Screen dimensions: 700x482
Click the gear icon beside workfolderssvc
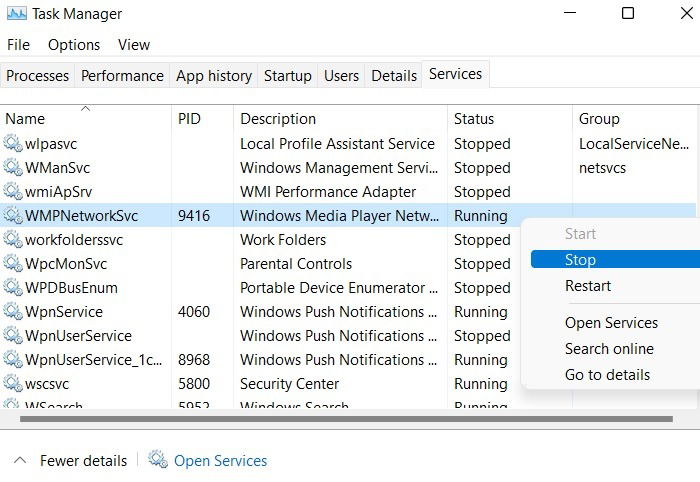pyautogui.click(x=12, y=240)
